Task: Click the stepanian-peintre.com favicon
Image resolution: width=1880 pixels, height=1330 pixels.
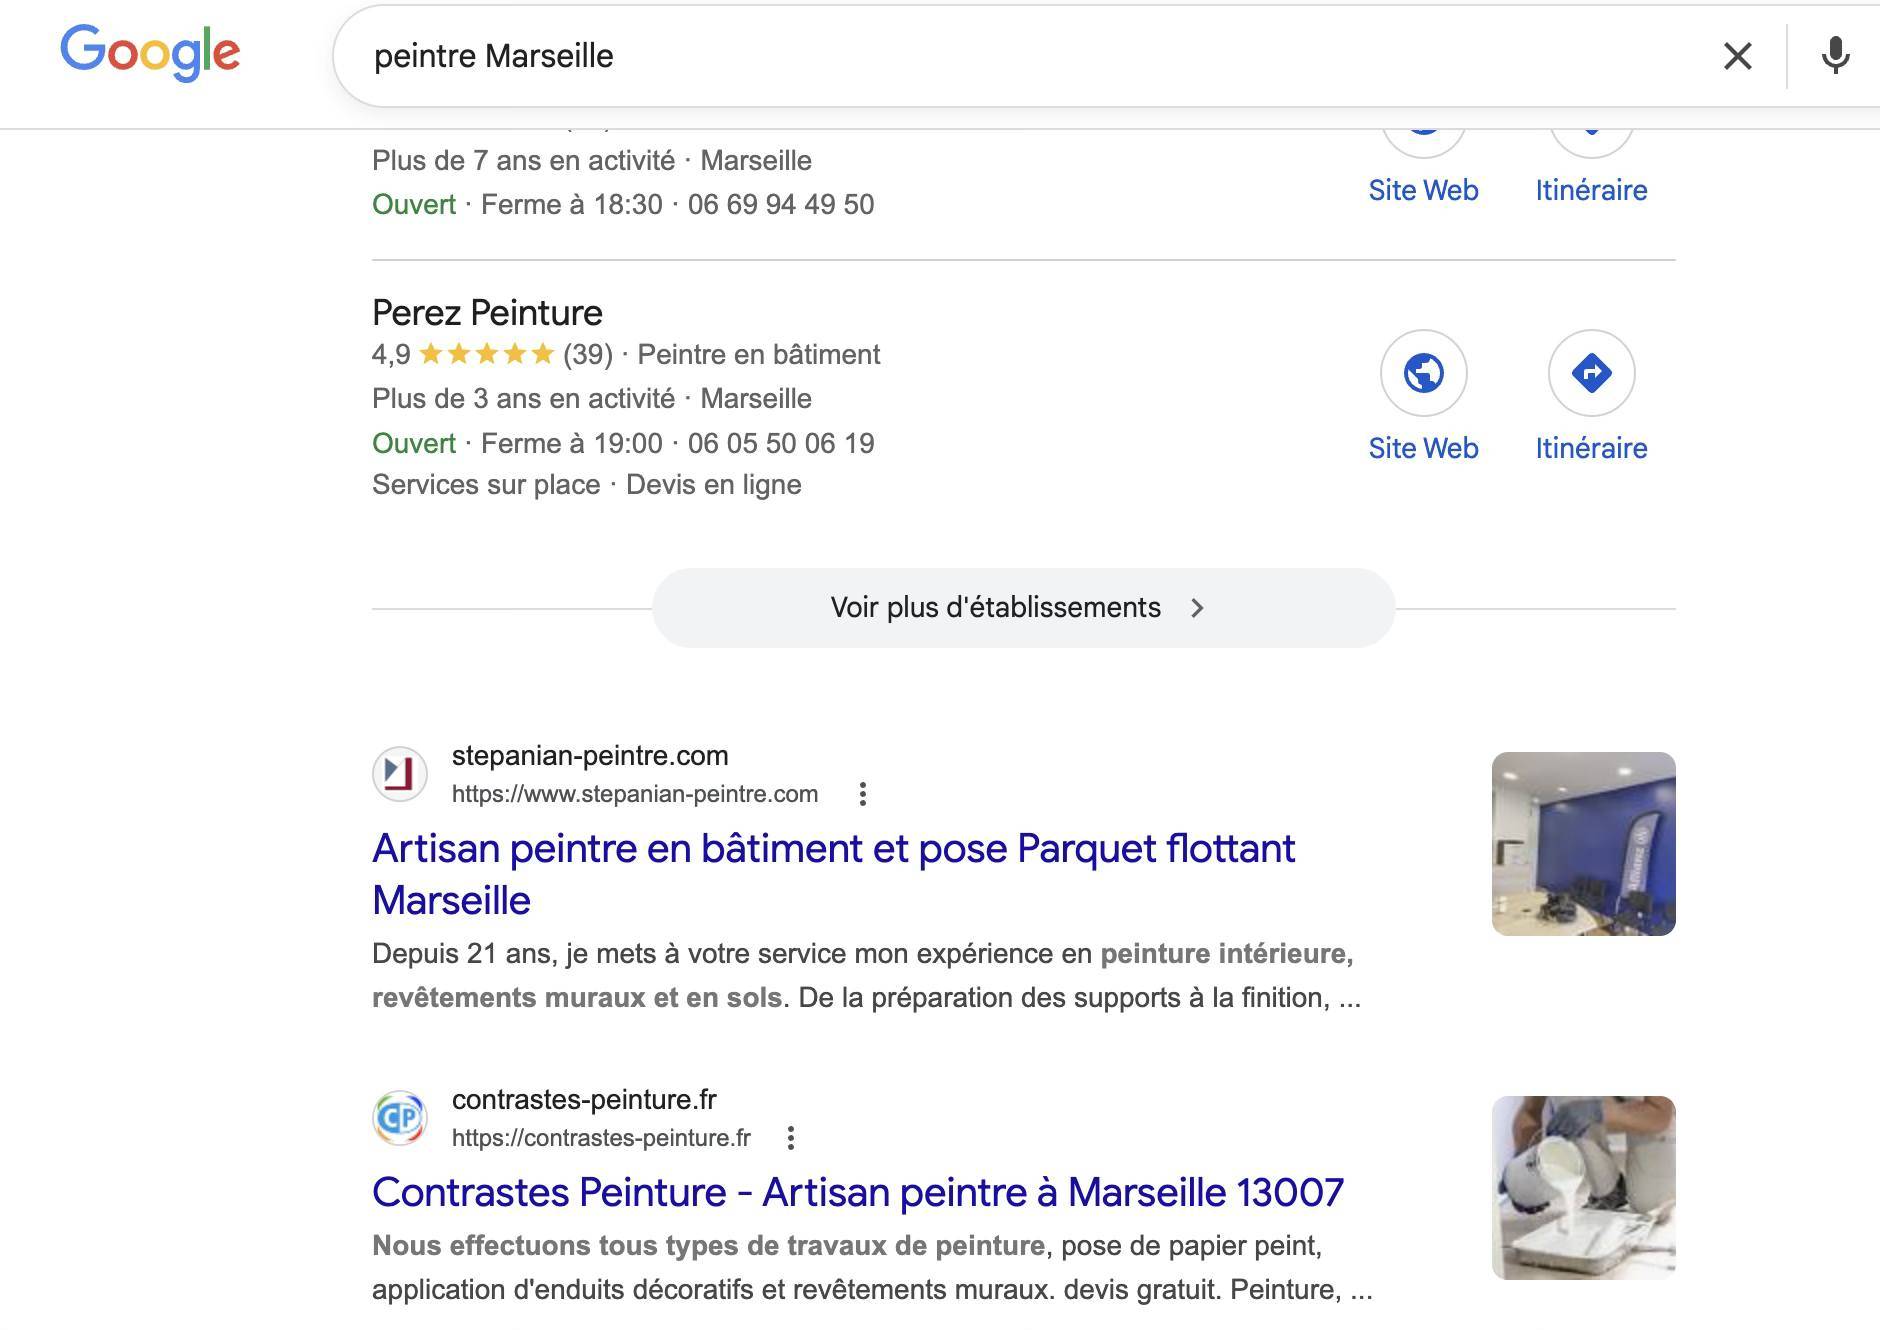Action: [x=400, y=774]
